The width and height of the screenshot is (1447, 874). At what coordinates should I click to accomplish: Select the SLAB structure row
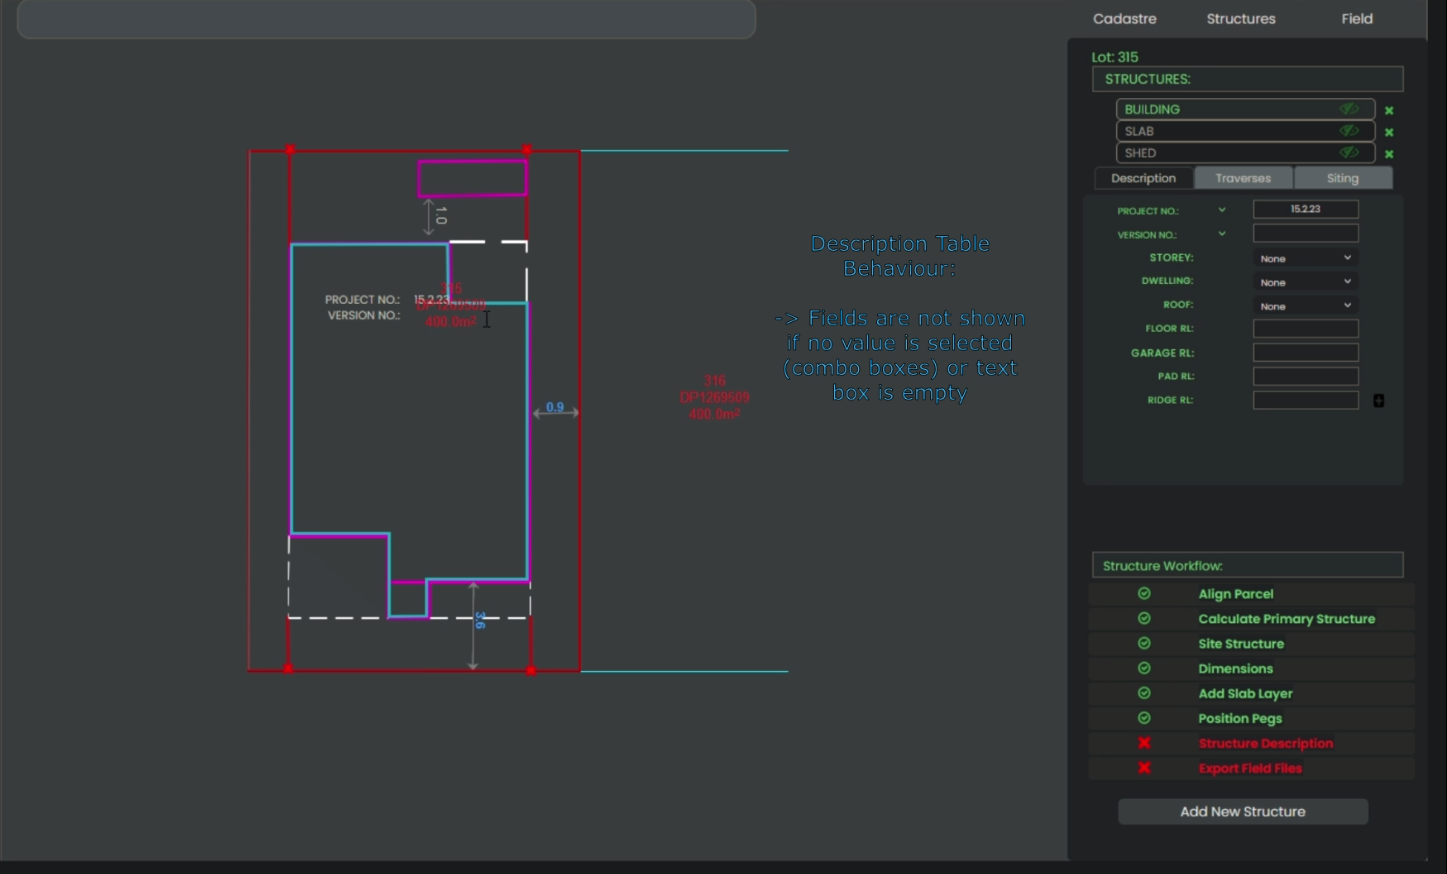pos(1245,131)
